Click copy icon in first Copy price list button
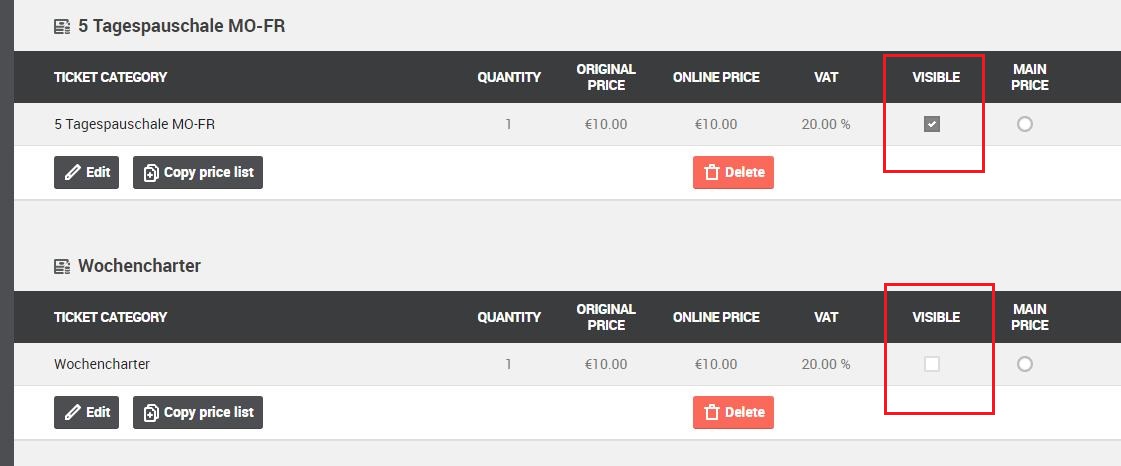This screenshot has height=466, width=1121. pos(151,173)
